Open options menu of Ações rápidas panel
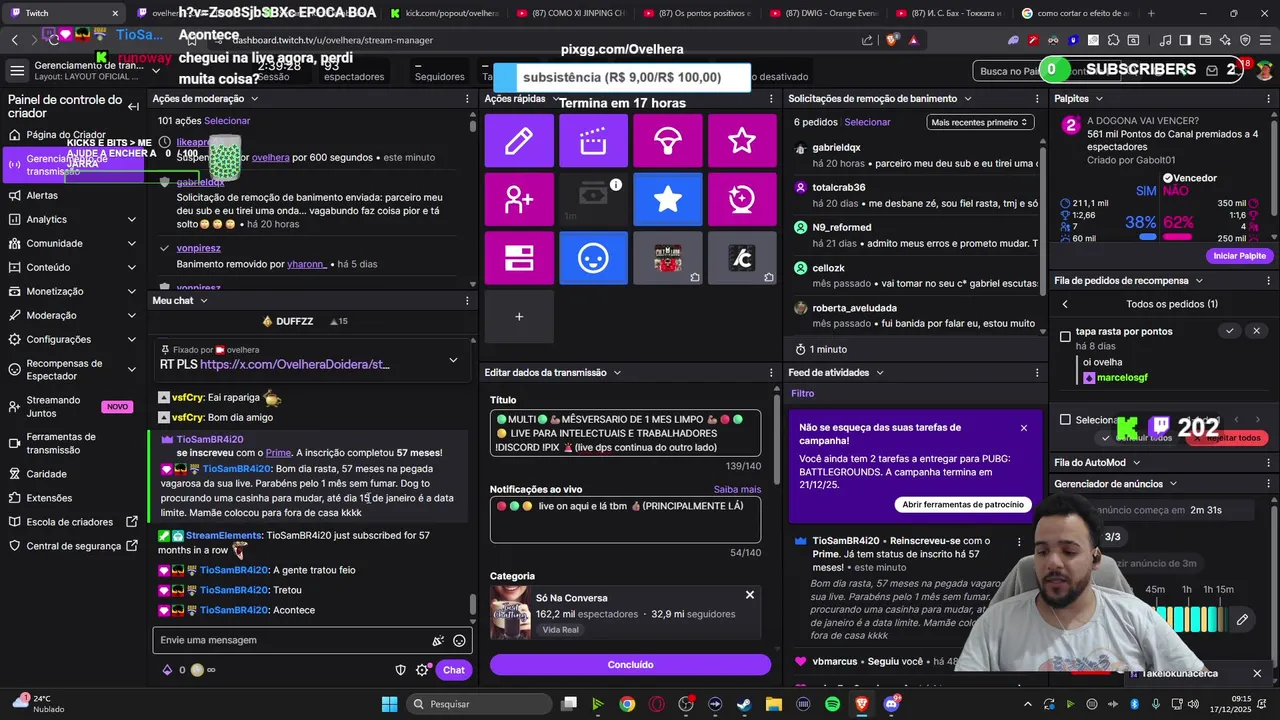The width and height of the screenshot is (1280, 720). pyautogui.click(x=771, y=99)
